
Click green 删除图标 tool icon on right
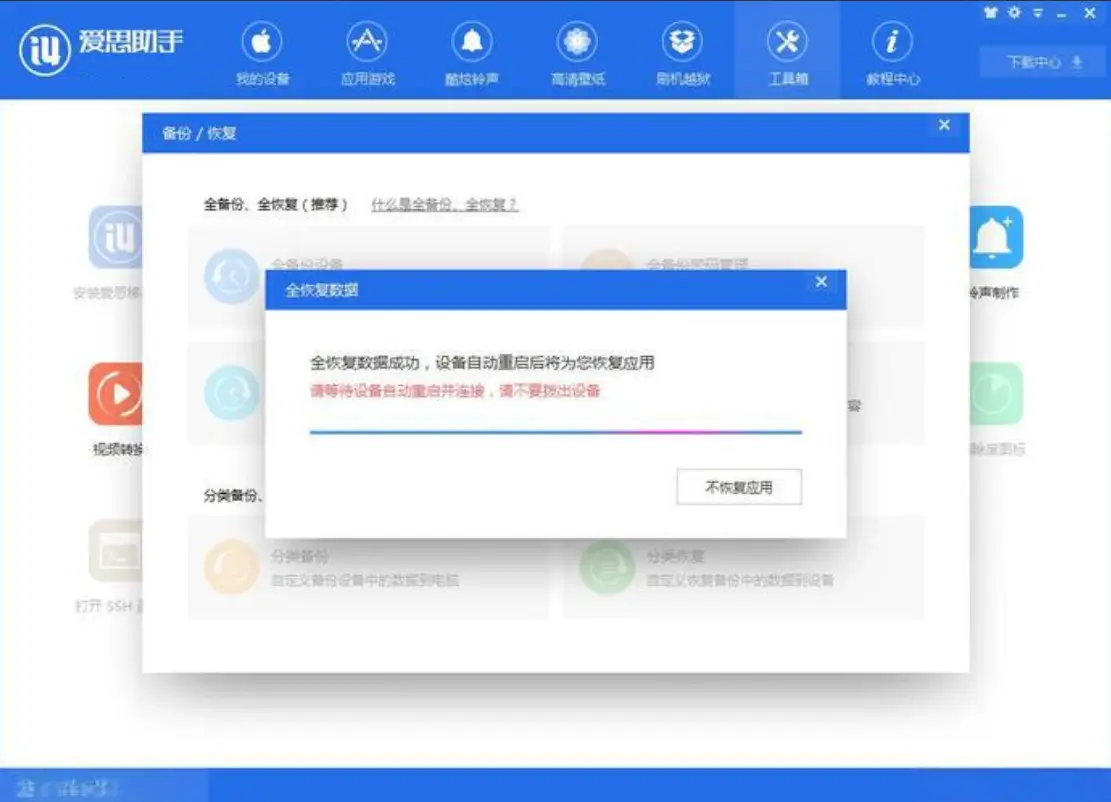point(996,394)
